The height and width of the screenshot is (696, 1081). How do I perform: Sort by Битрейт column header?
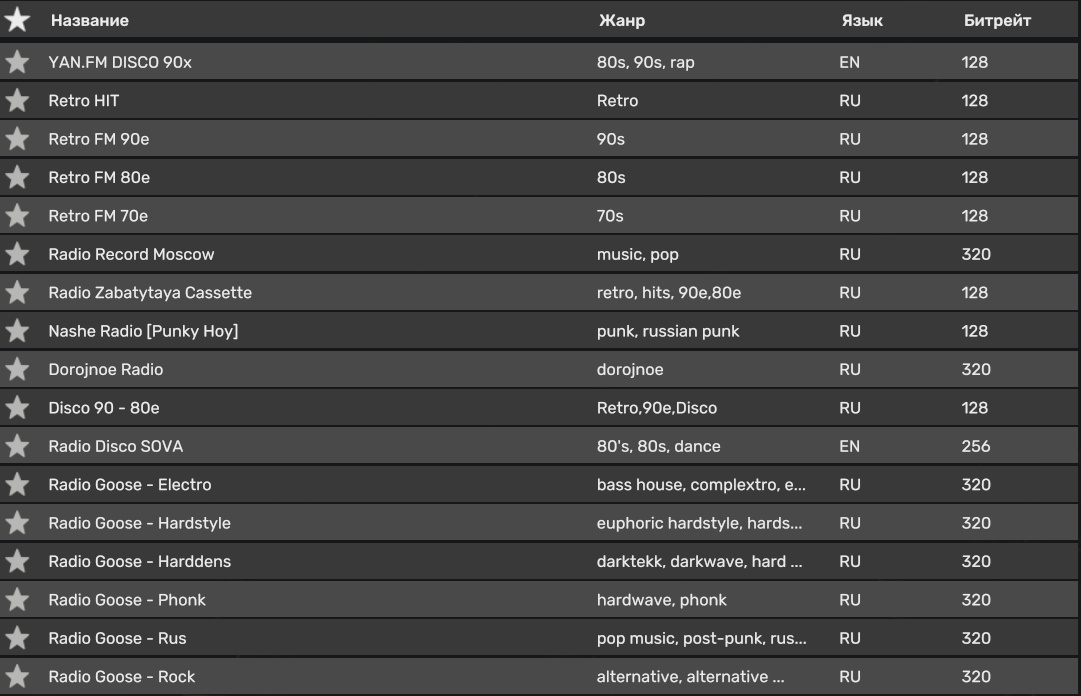tap(997, 20)
